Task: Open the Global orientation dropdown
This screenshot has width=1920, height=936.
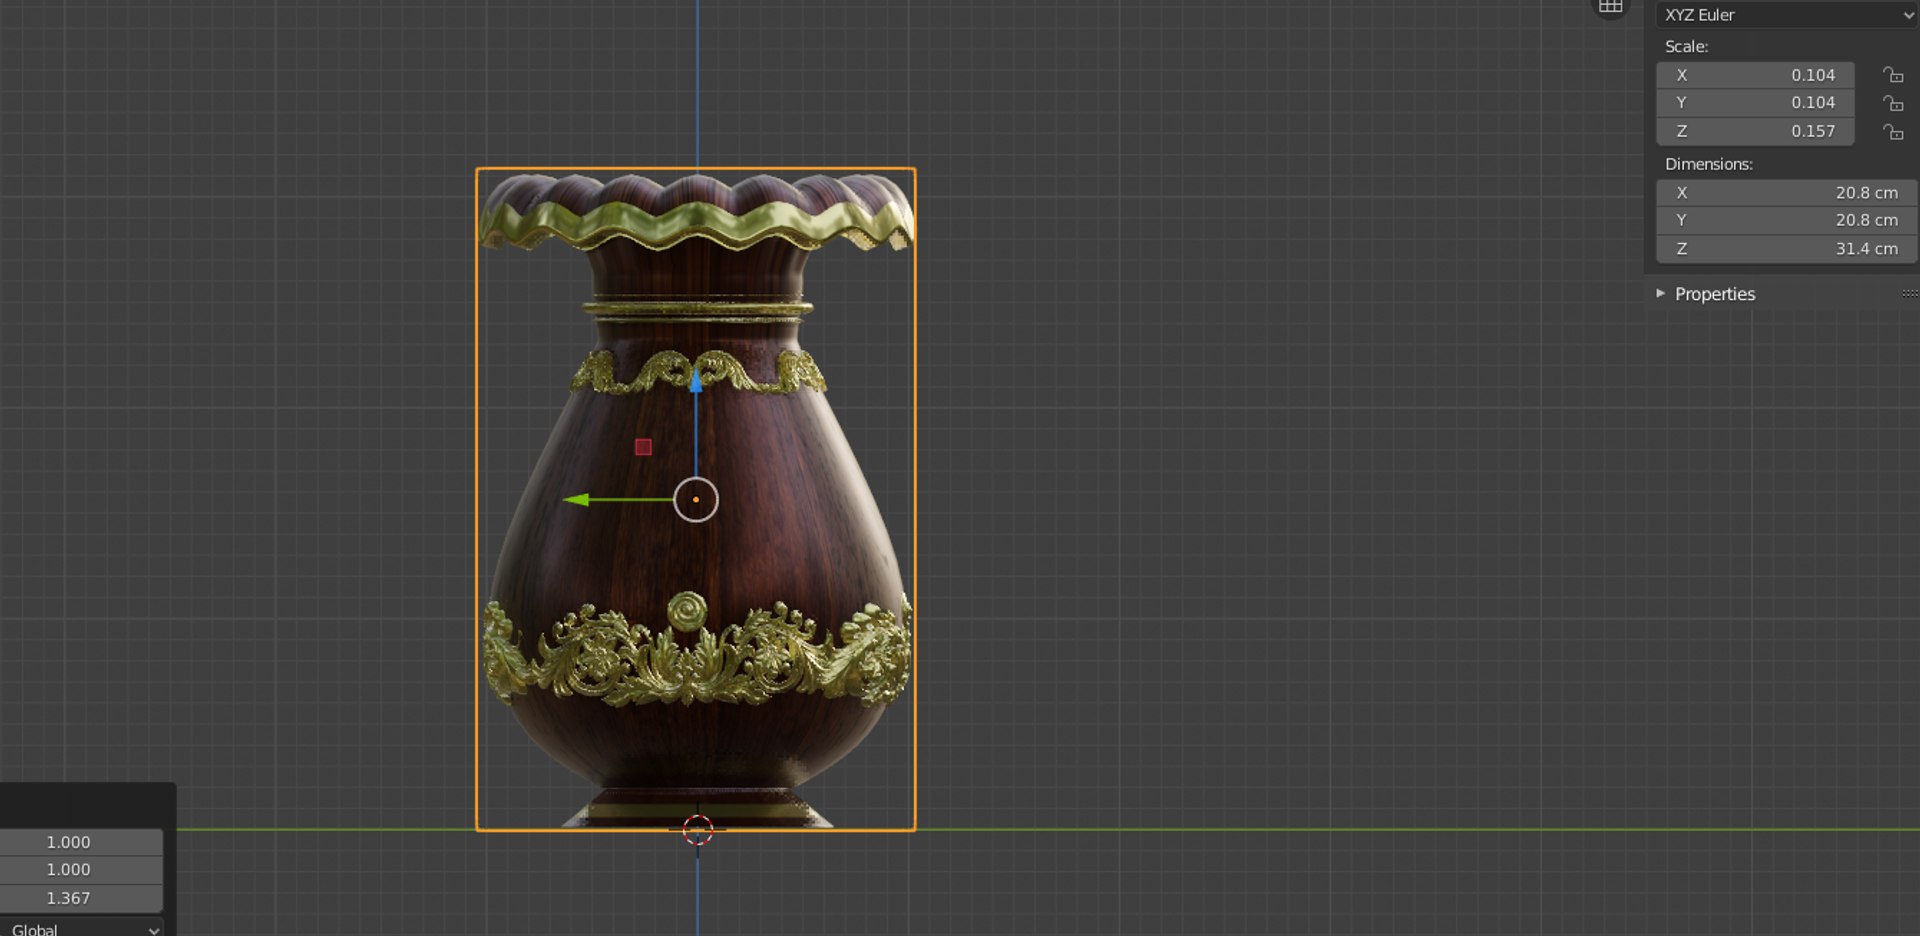Action: [81, 928]
